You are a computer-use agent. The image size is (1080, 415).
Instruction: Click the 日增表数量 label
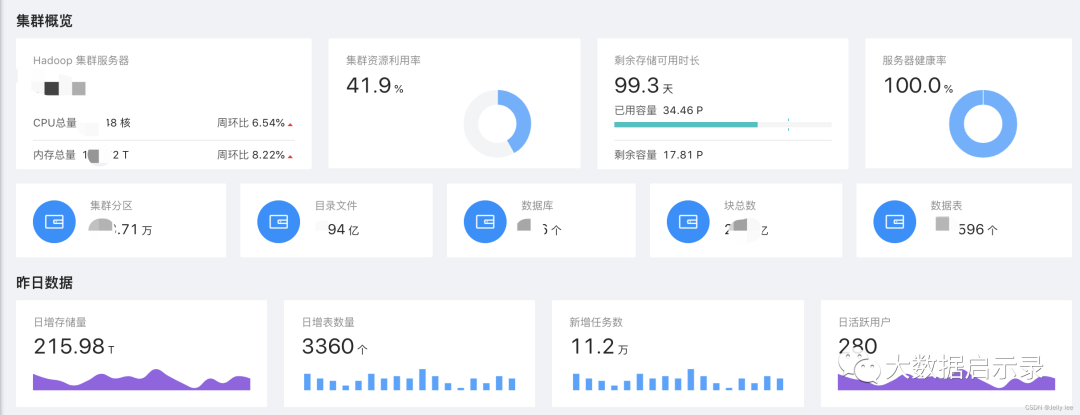[x=329, y=322]
